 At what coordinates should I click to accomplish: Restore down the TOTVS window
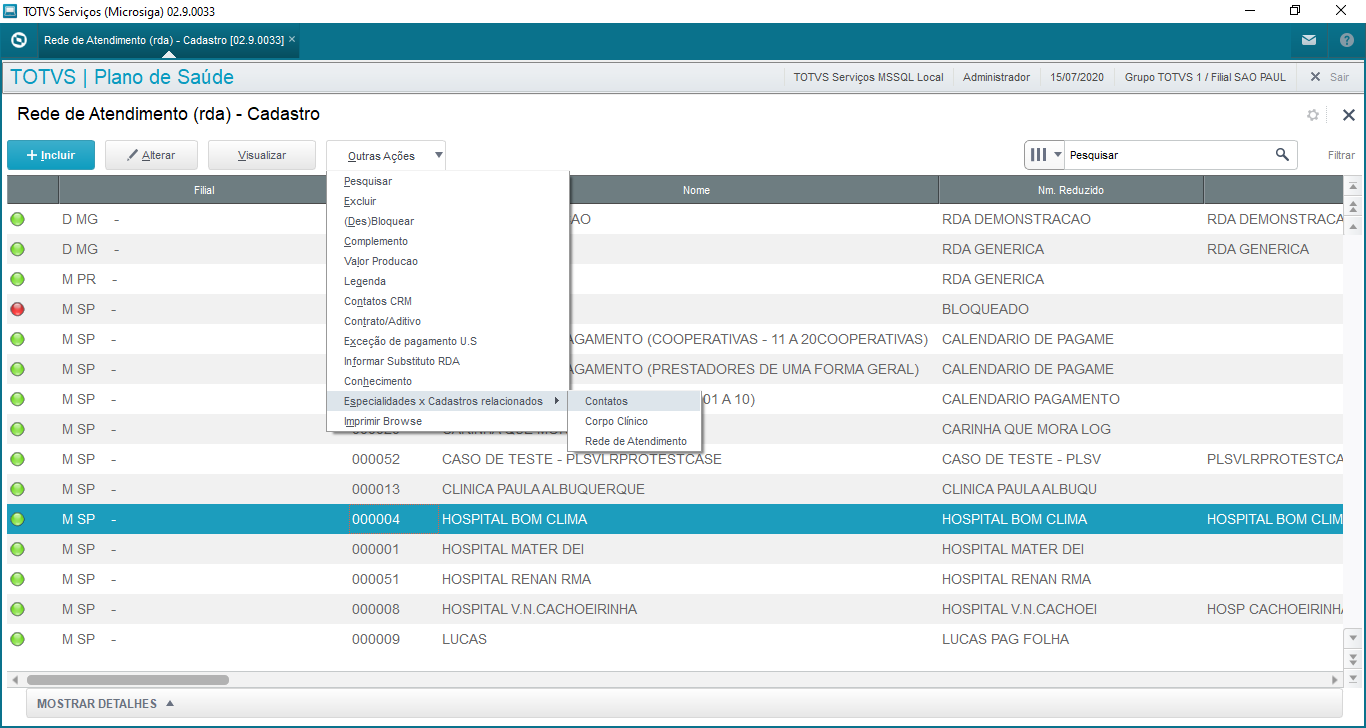(x=1295, y=11)
